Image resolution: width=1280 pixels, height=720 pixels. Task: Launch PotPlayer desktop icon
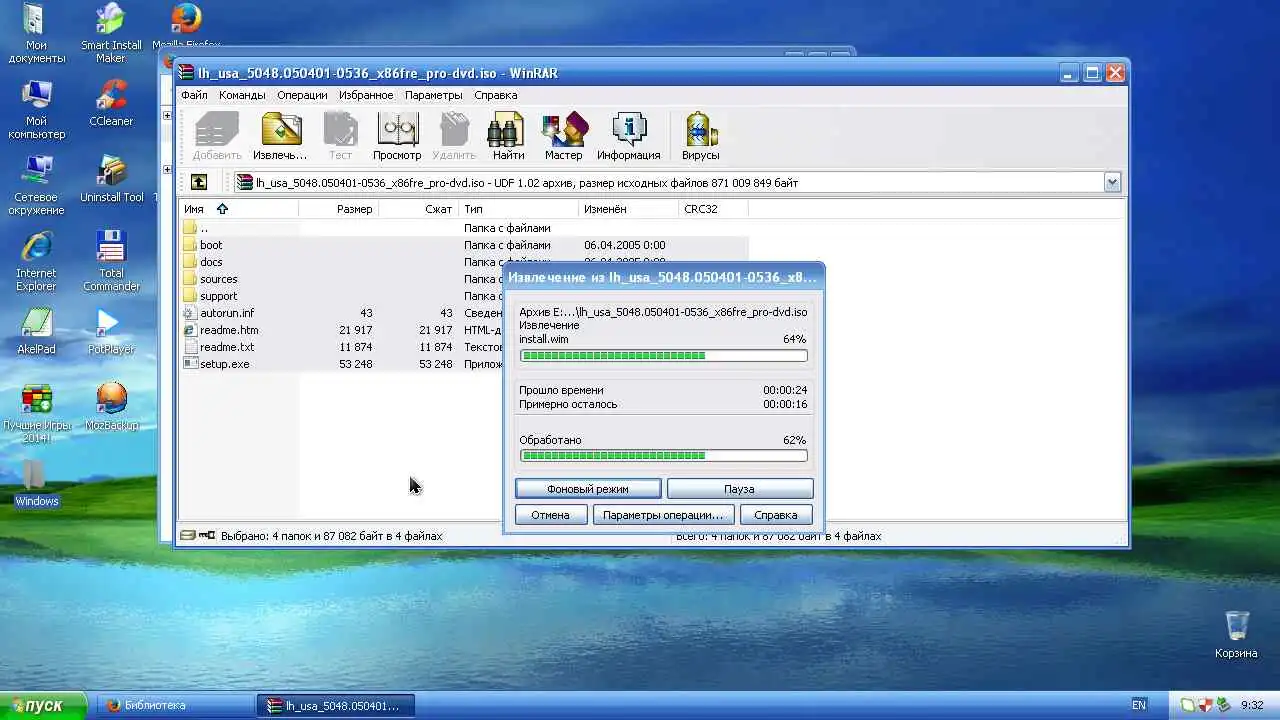tap(111, 332)
